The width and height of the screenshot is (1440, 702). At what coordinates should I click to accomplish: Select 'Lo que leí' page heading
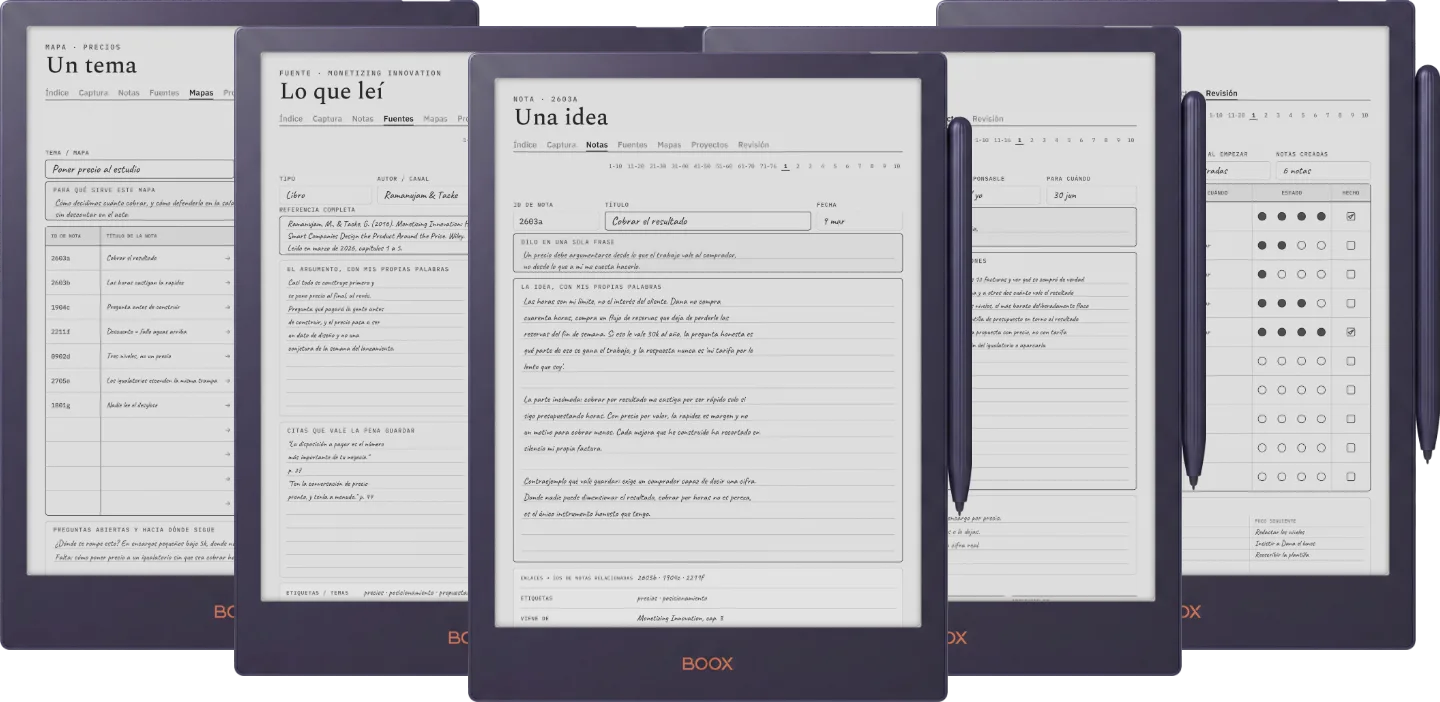331,91
